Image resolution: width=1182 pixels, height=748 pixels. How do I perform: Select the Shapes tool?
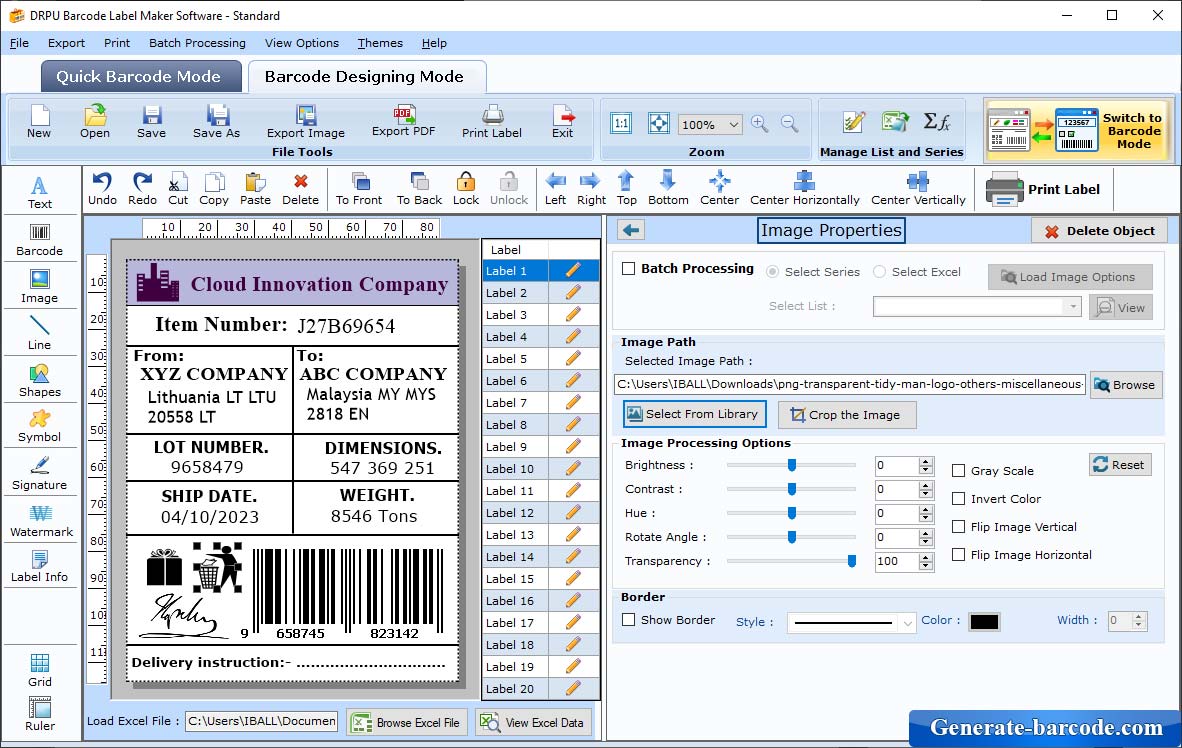click(39, 381)
